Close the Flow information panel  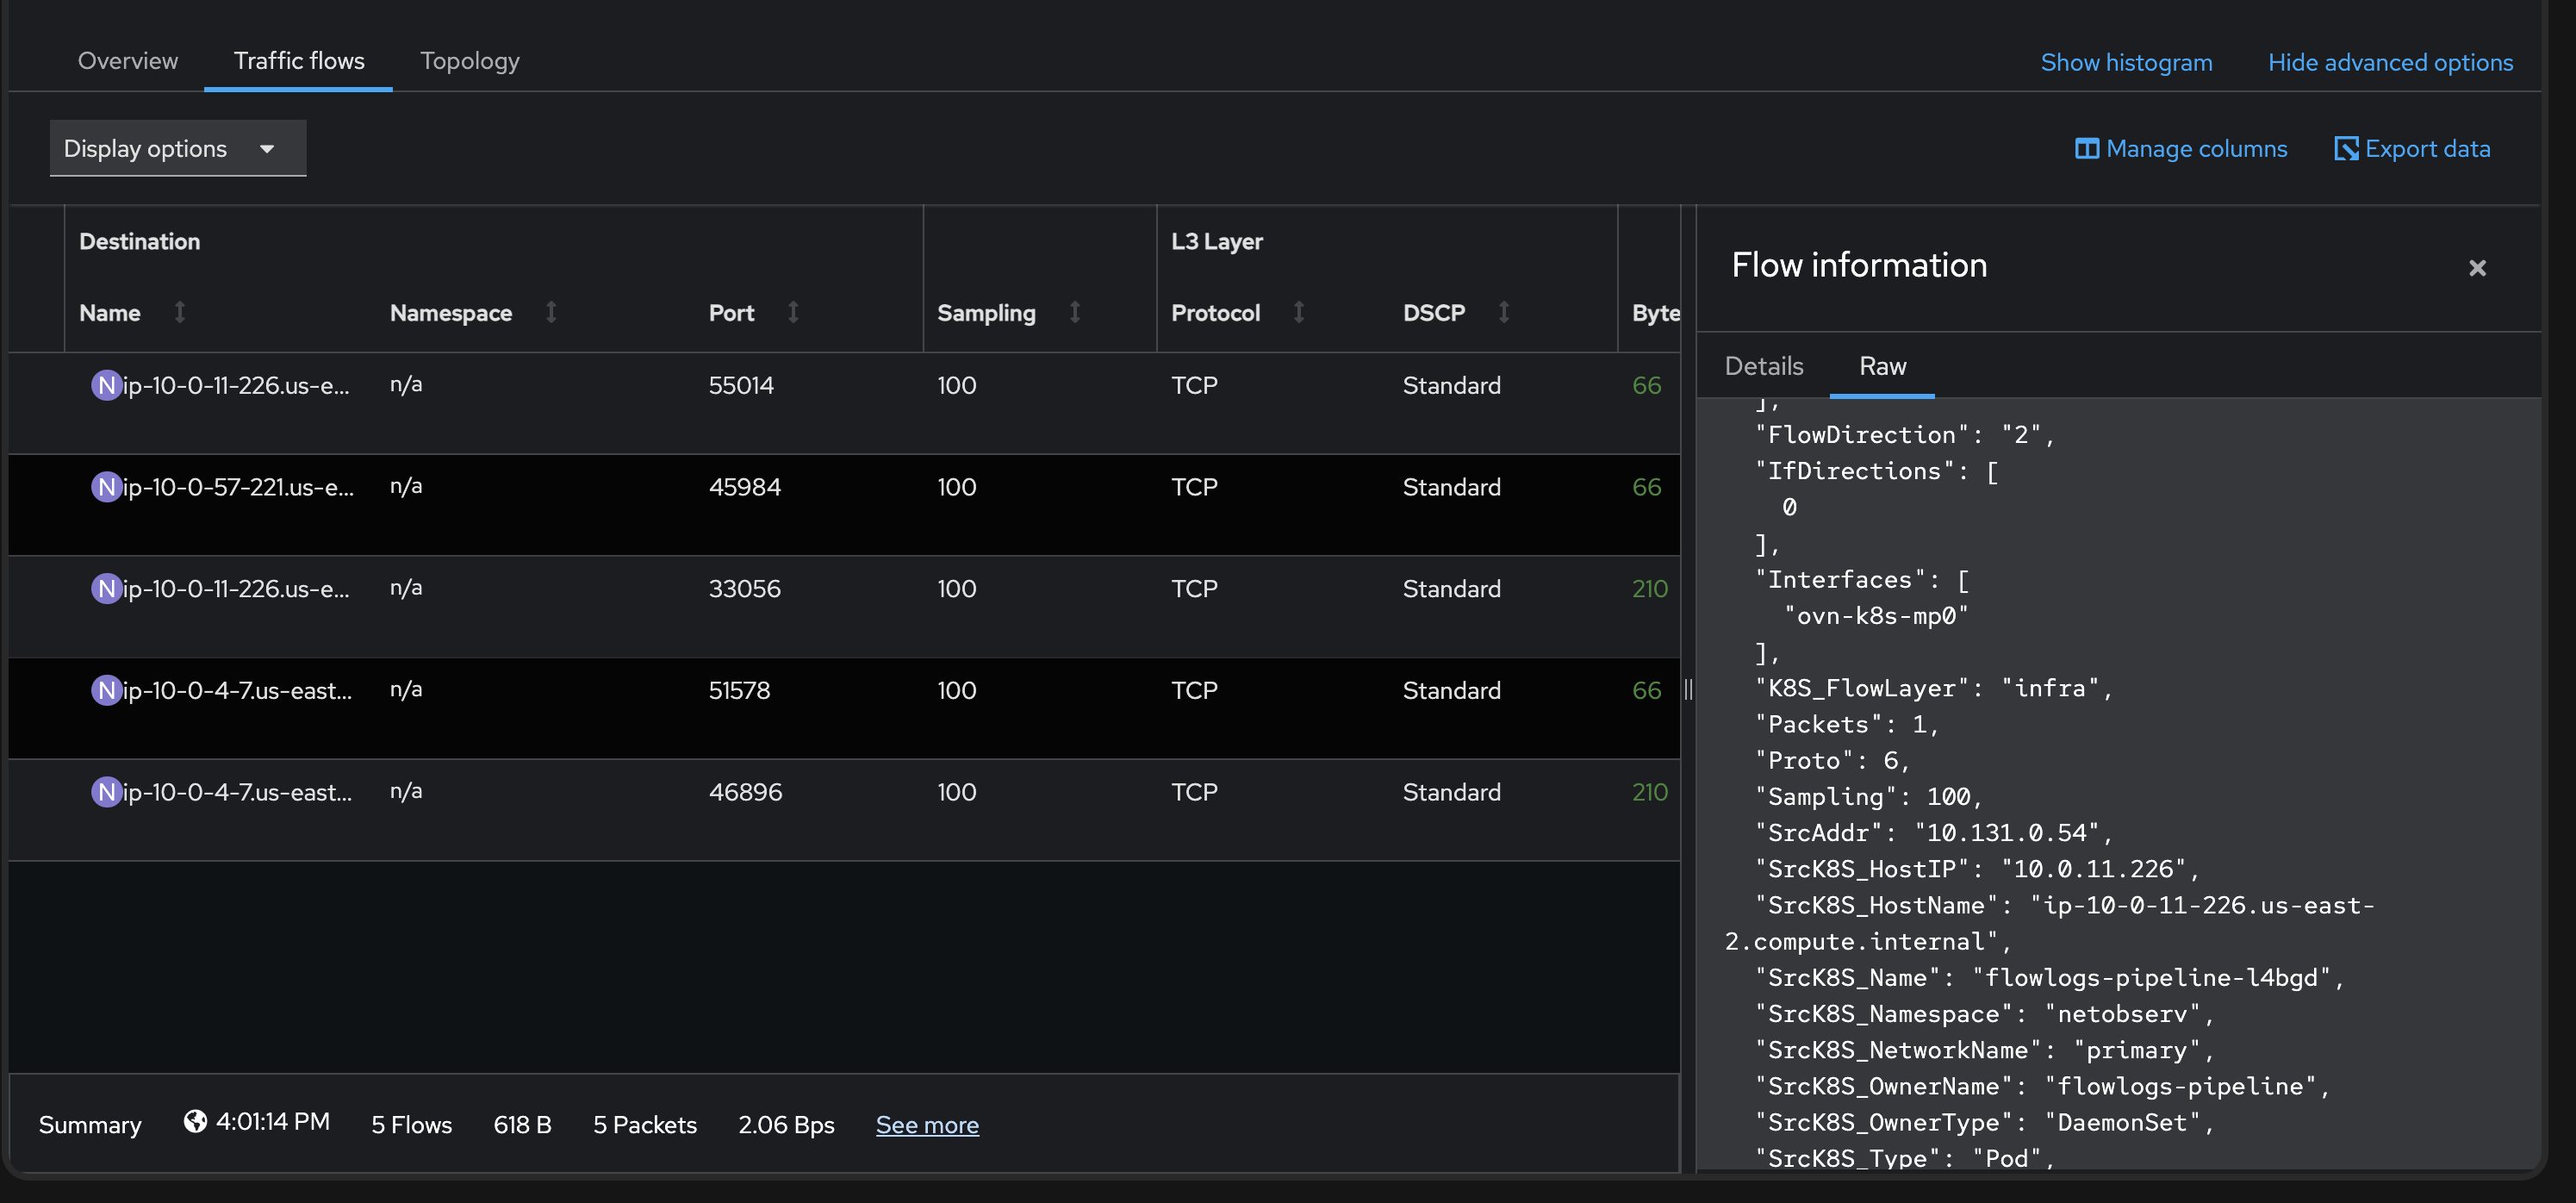[x=2476, y=268]
